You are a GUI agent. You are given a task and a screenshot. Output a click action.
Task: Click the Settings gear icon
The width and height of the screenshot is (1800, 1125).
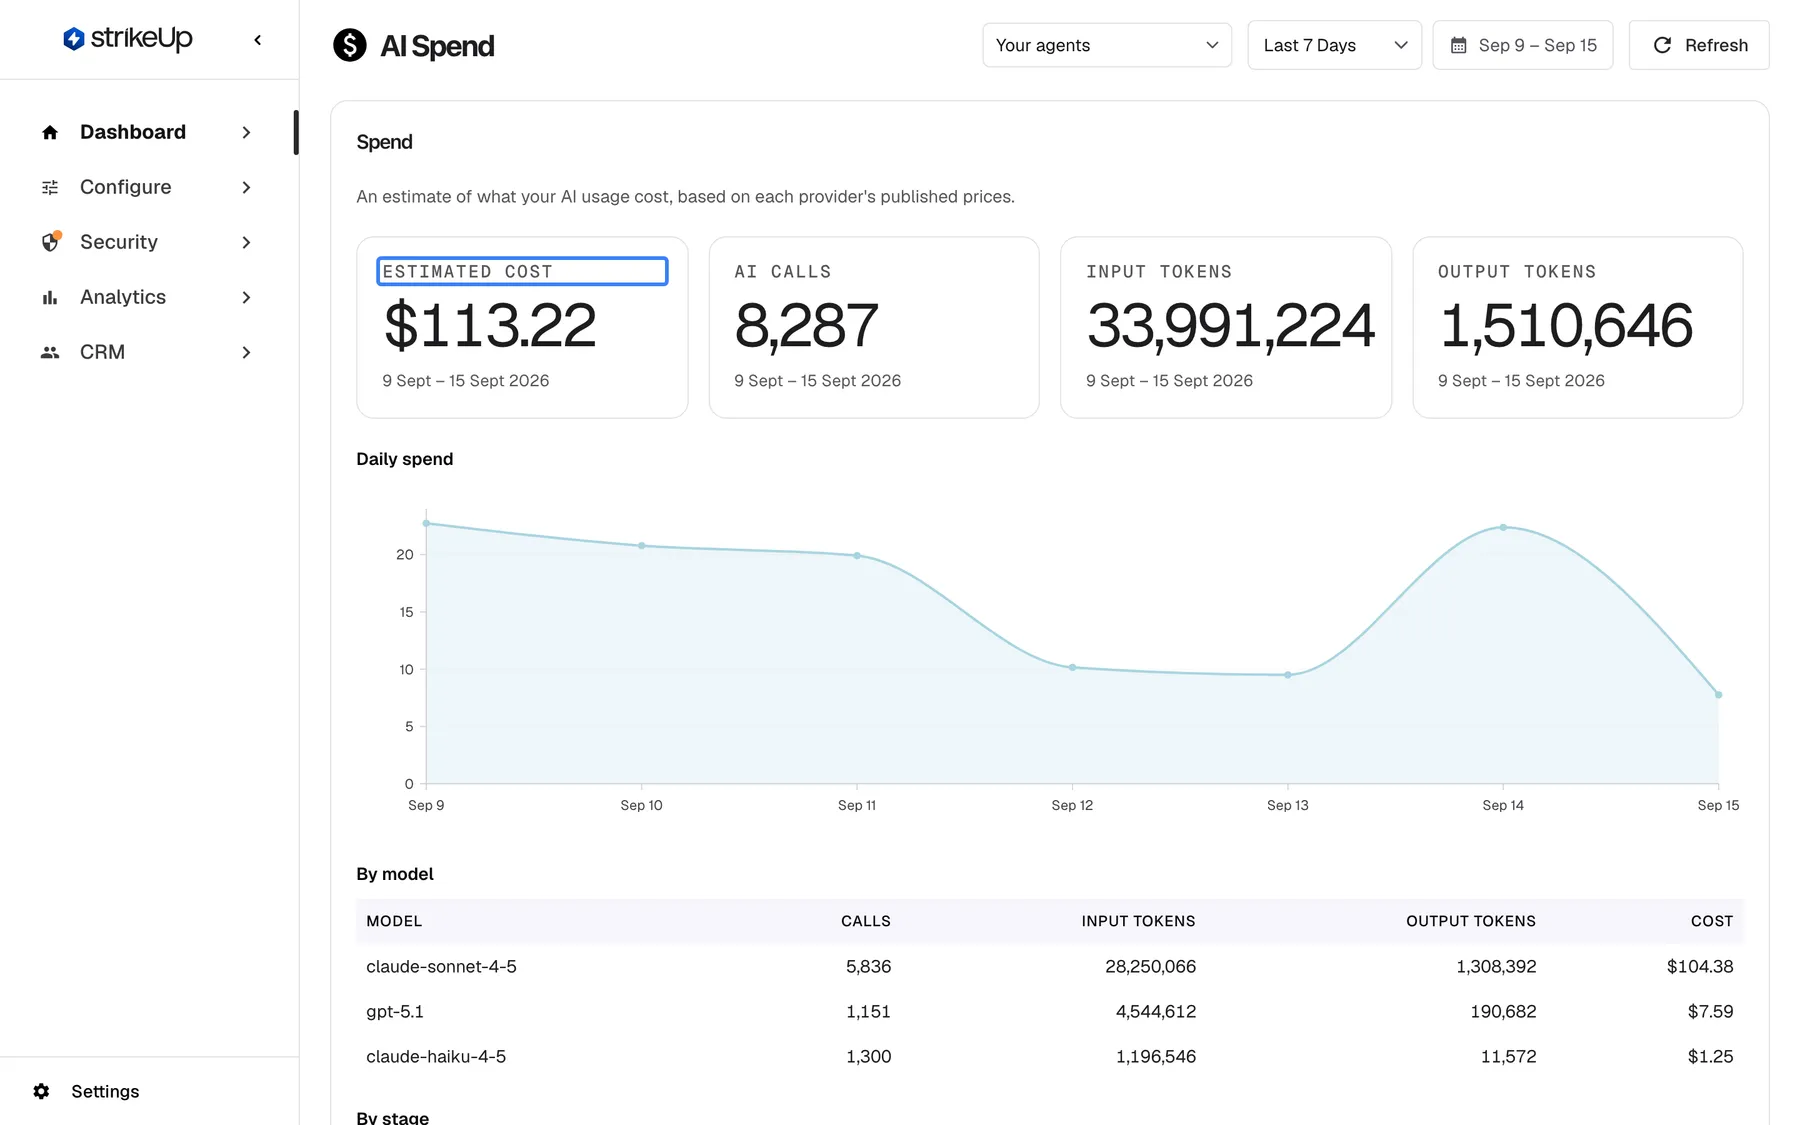tap(41, 1091)
